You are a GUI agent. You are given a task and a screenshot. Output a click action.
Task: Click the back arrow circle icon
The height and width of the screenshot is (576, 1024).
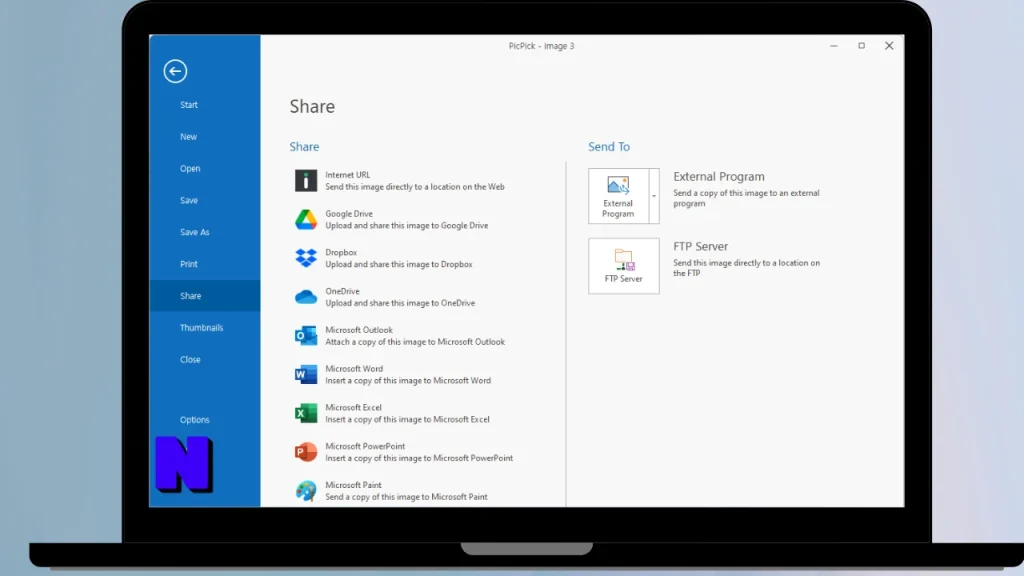pos(175,71)
